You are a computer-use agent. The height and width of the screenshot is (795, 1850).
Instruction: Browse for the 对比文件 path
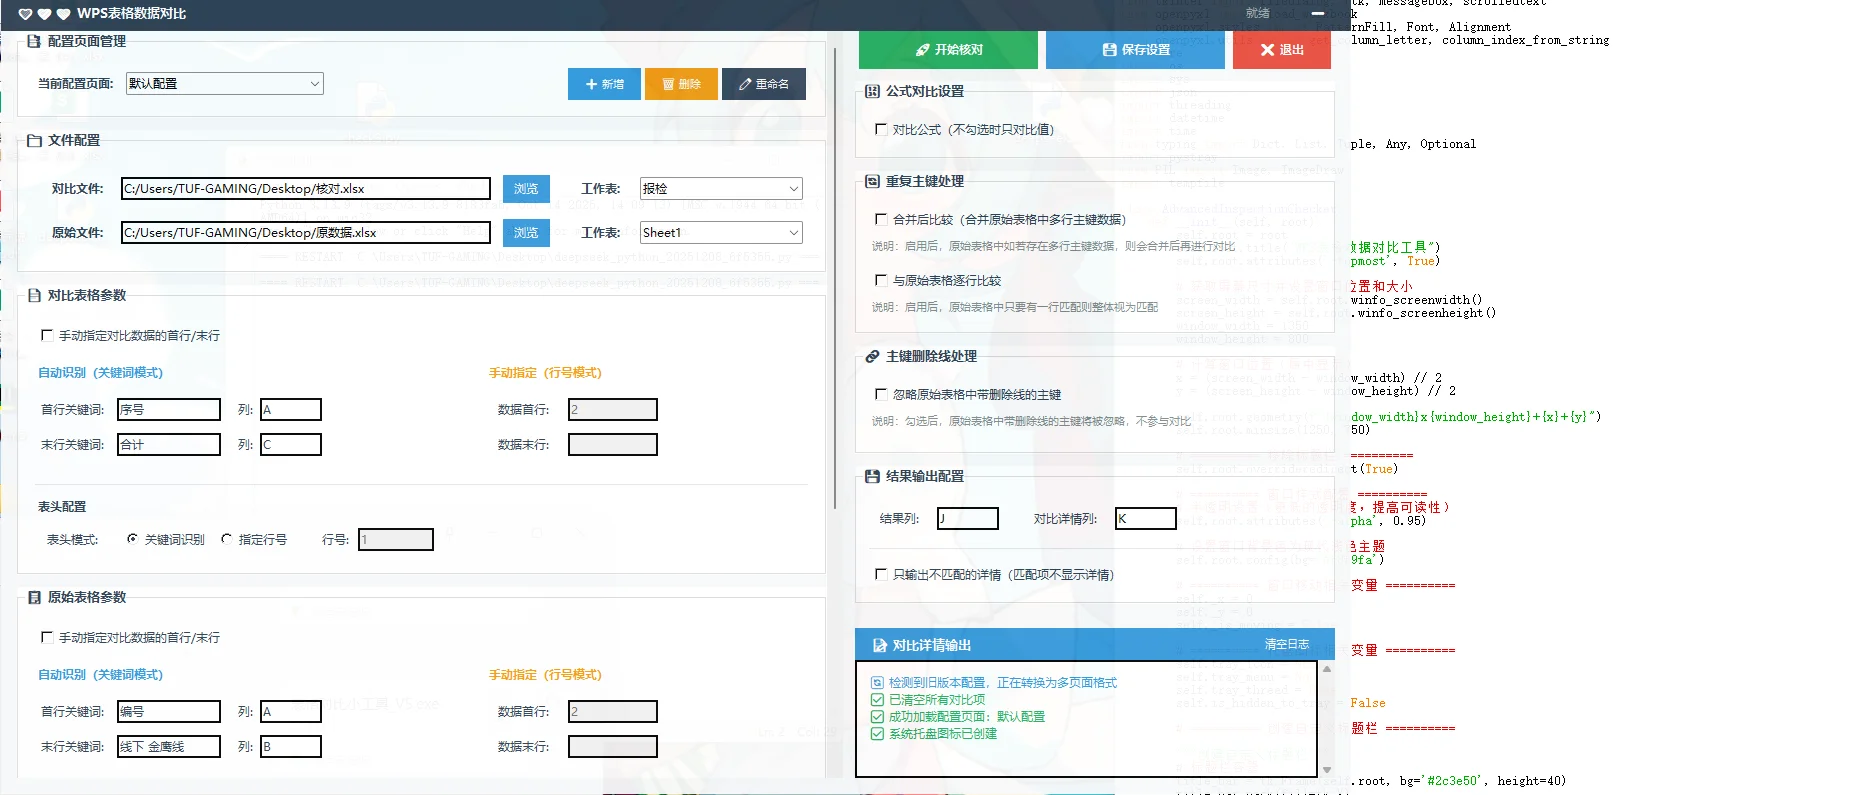[x=526, y=189]
